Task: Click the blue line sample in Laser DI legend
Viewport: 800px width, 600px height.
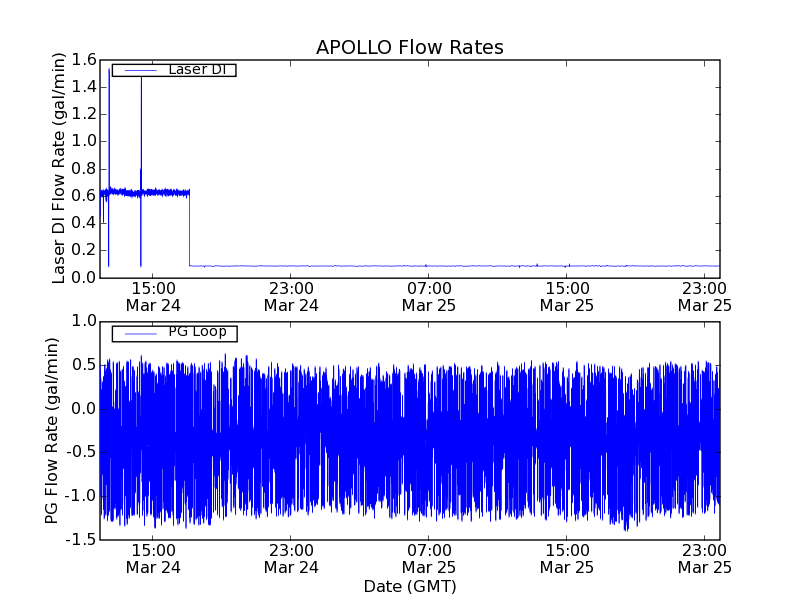Action: [140, 70]
